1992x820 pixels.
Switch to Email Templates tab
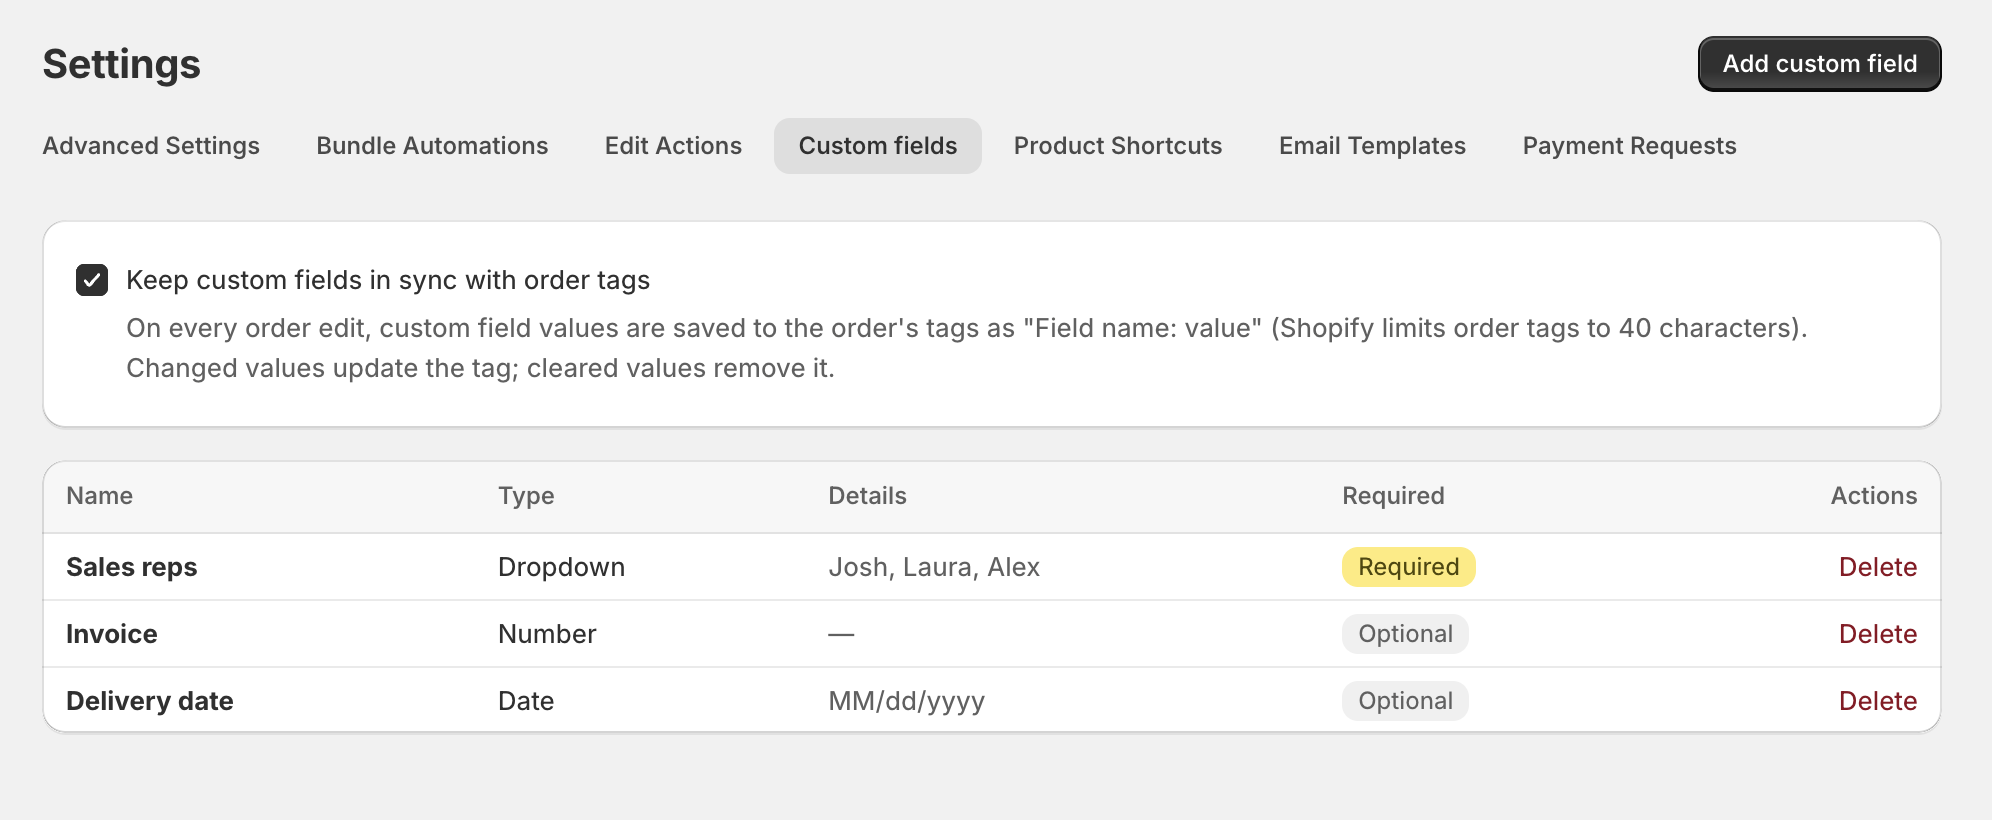[1372, 146]
